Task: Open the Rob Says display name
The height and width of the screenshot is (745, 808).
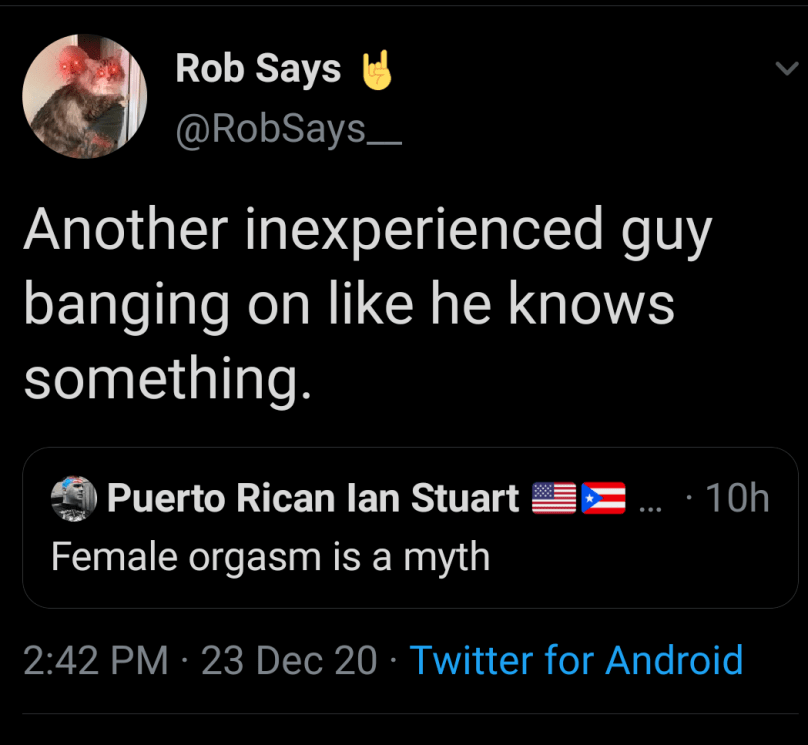Action: pos(258,69)
